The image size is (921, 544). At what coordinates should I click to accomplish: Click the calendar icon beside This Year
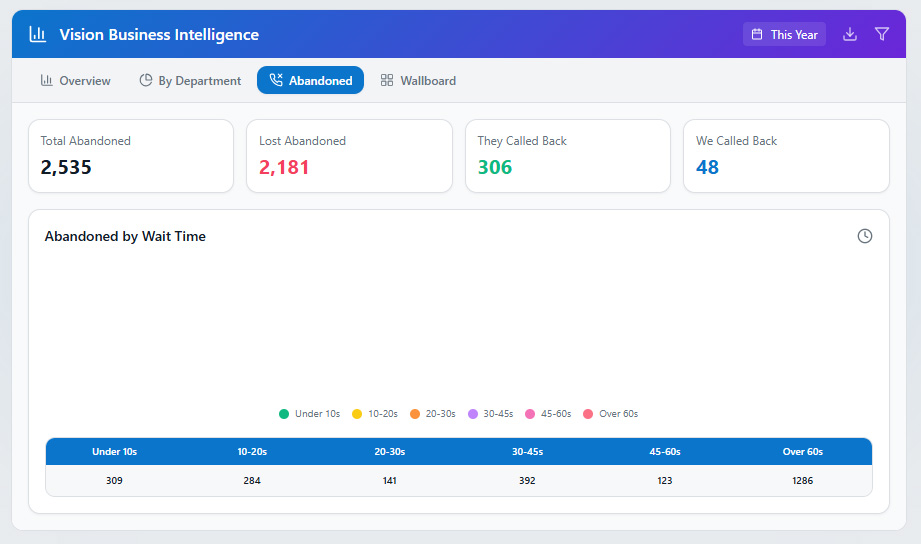pyautogui.click(x=757, y=35)
